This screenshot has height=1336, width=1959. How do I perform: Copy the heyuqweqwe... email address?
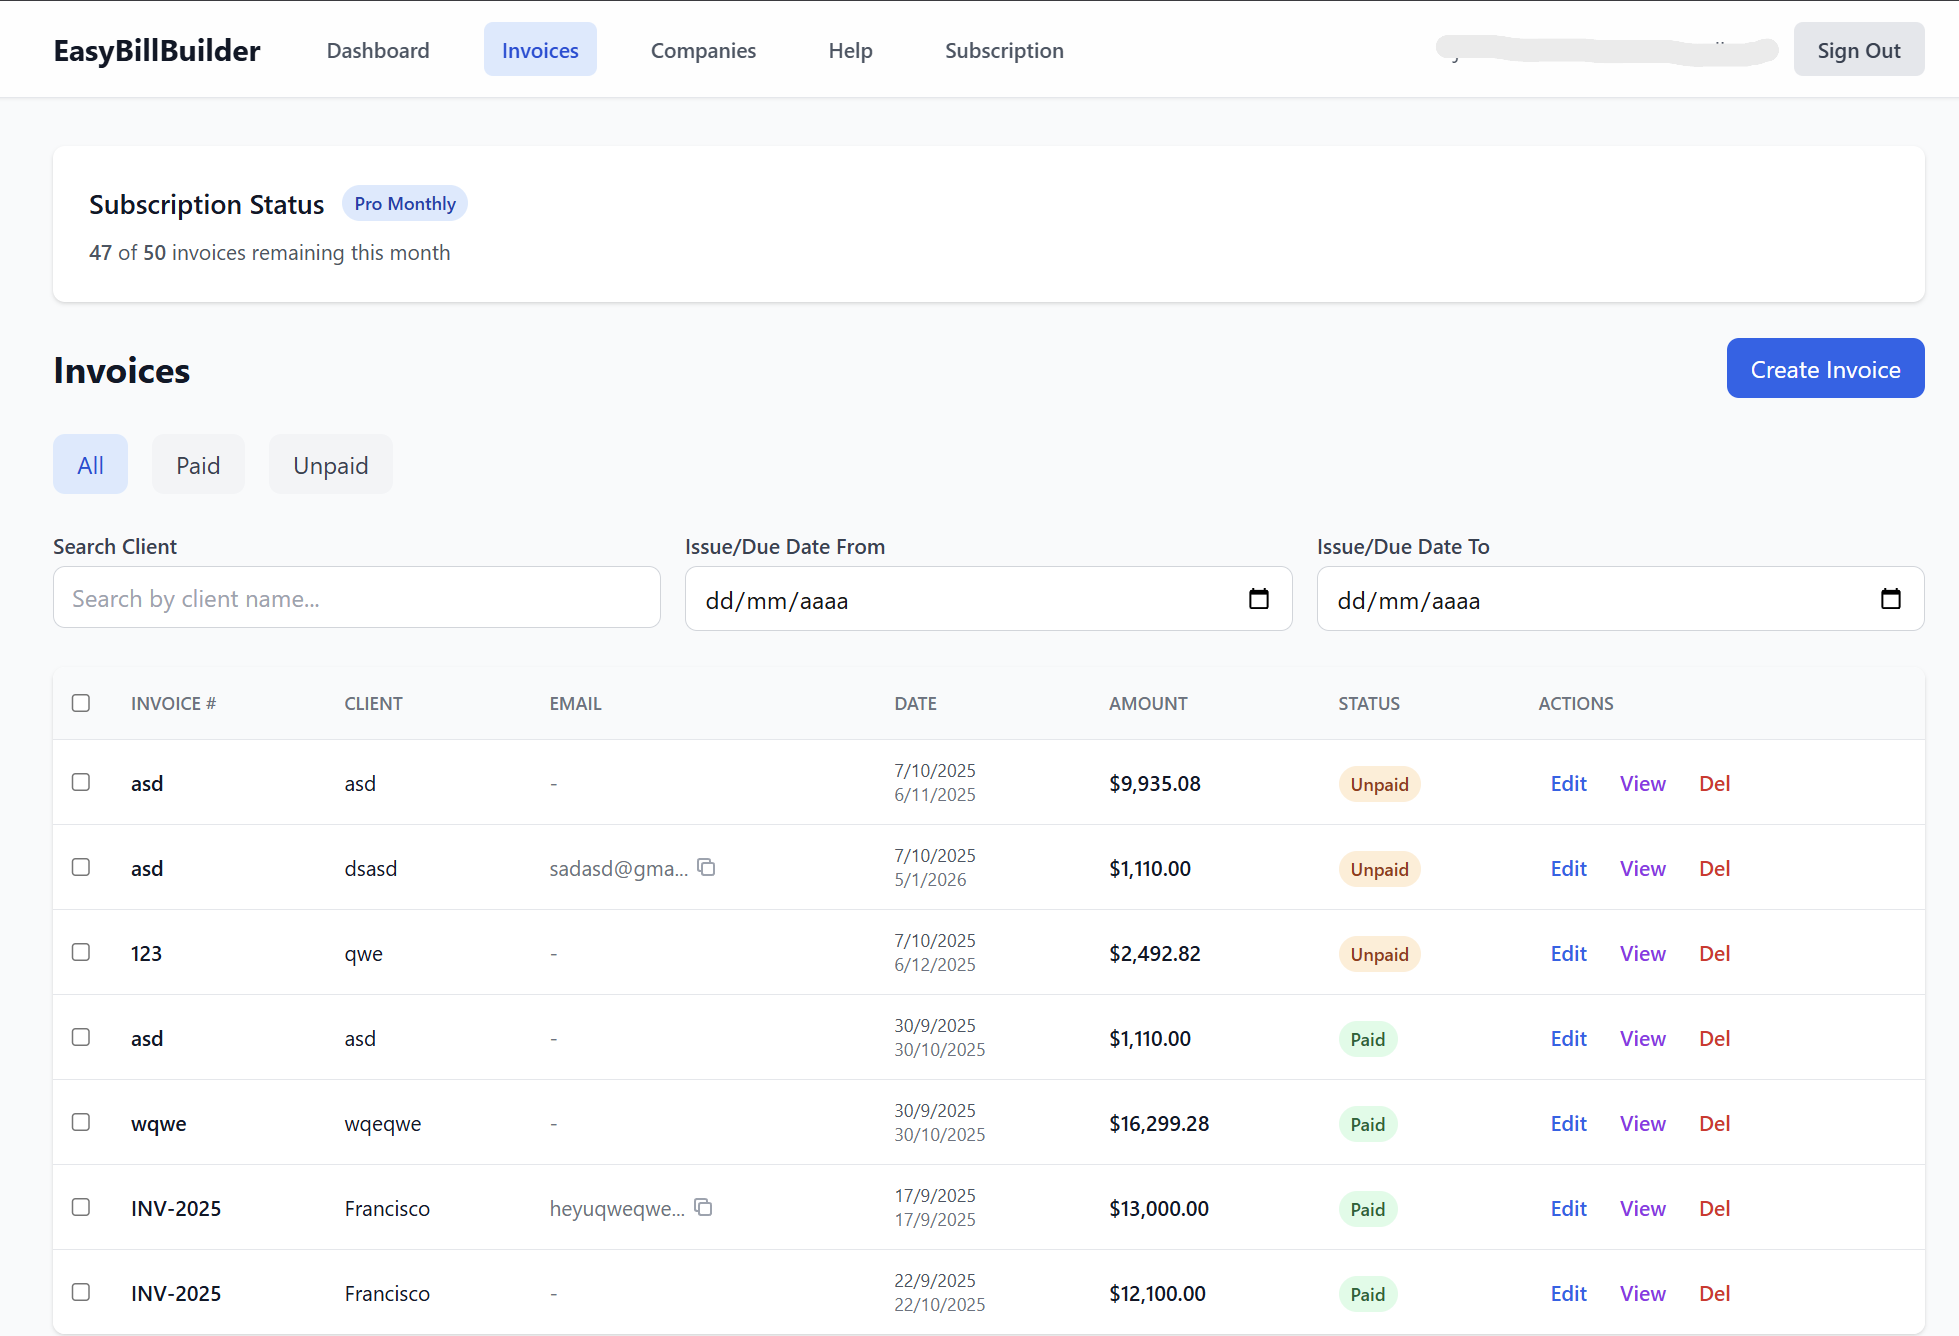pos(703,1207)
